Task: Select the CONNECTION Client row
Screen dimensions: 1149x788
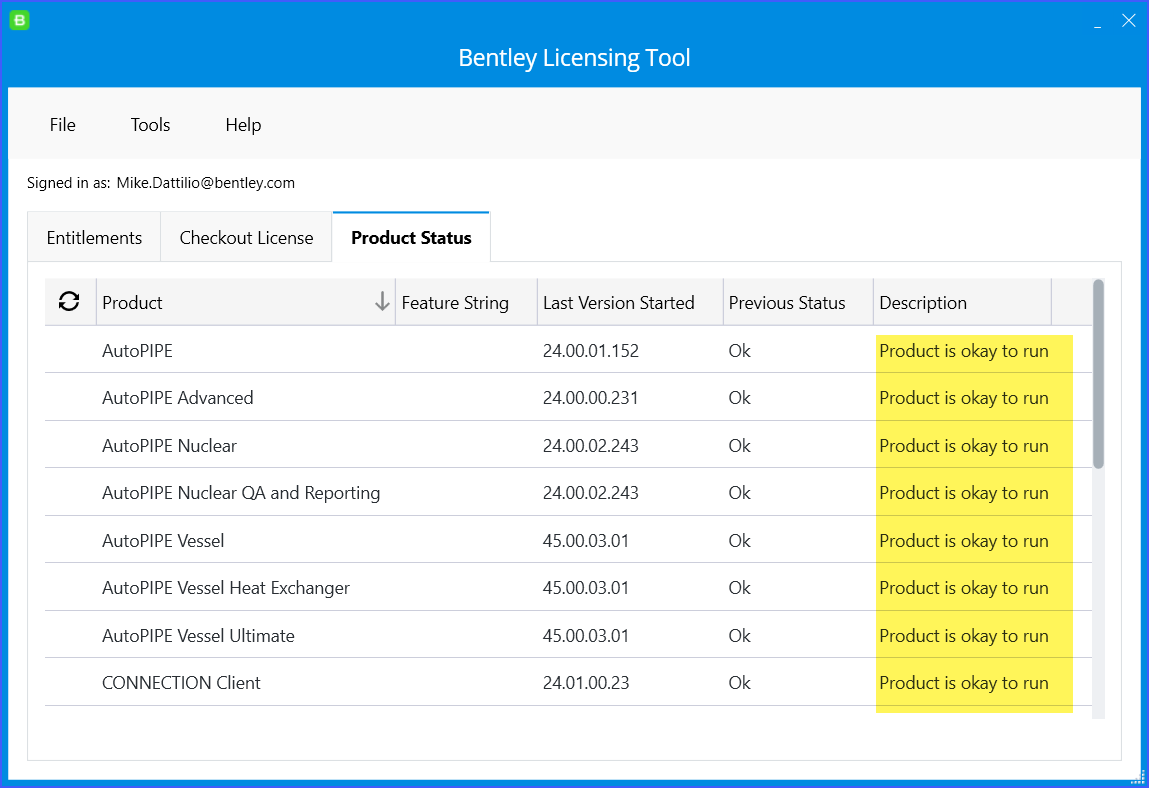Action: (181, 683)
